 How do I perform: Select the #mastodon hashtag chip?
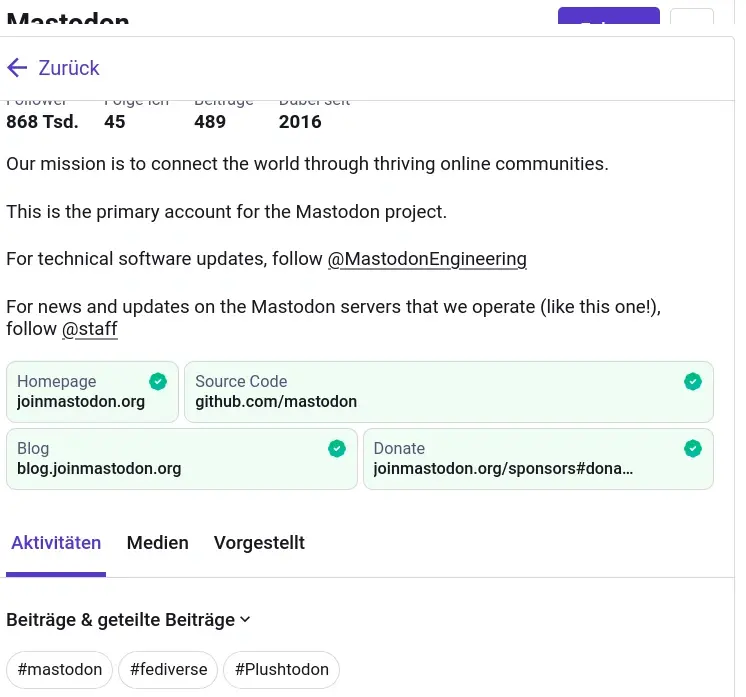pyautogui.click(x=60, y=669)
